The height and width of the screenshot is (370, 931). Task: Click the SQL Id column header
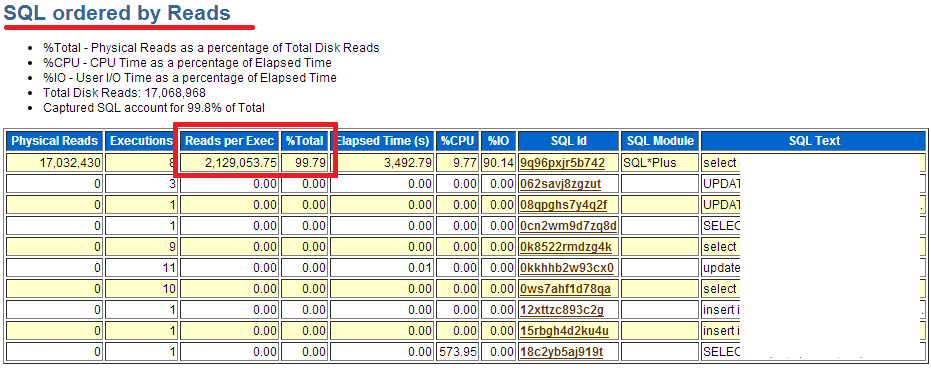(x=568, y=141)
